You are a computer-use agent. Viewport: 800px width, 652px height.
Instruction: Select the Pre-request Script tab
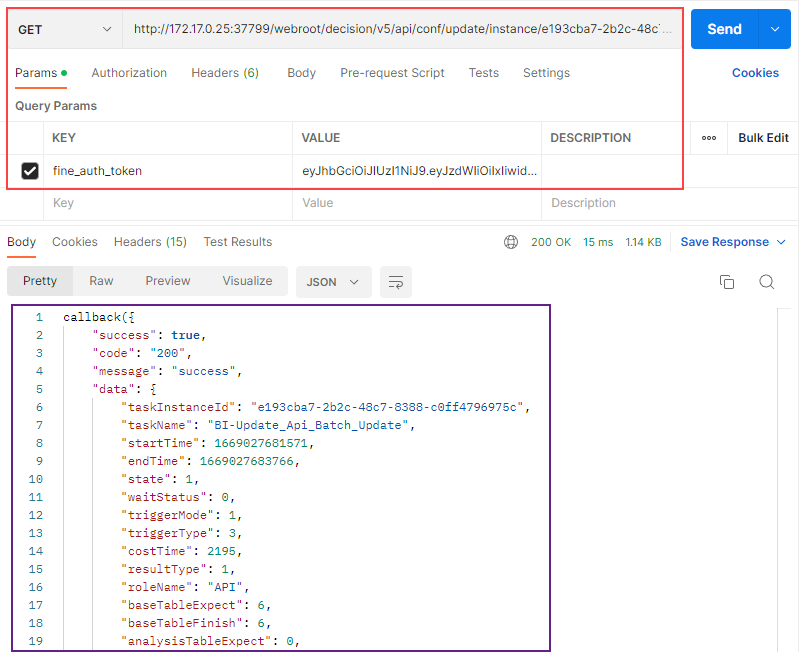(x=392, y=73)
